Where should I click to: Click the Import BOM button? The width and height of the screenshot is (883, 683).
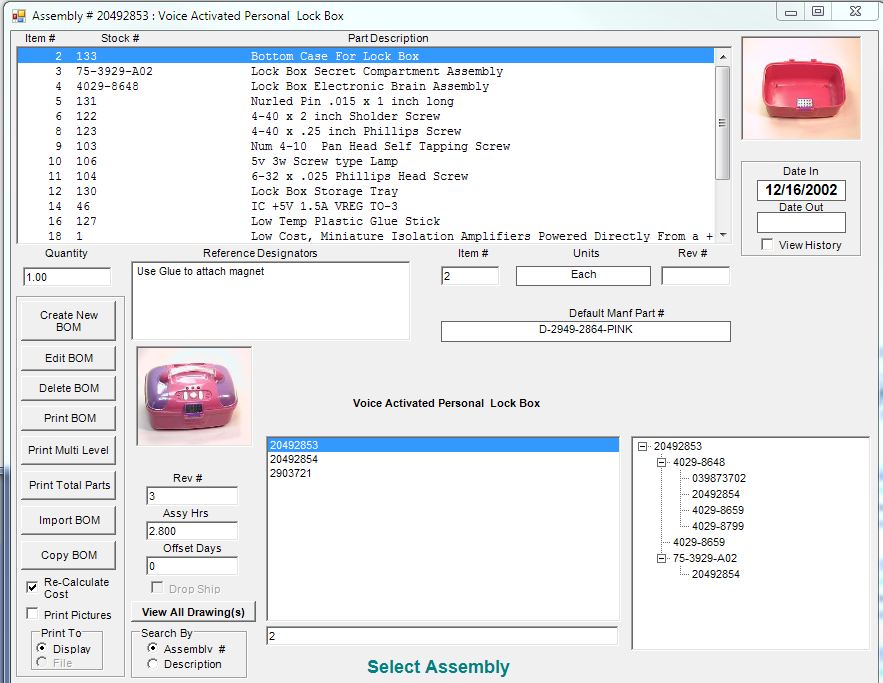tap(69, 520)
